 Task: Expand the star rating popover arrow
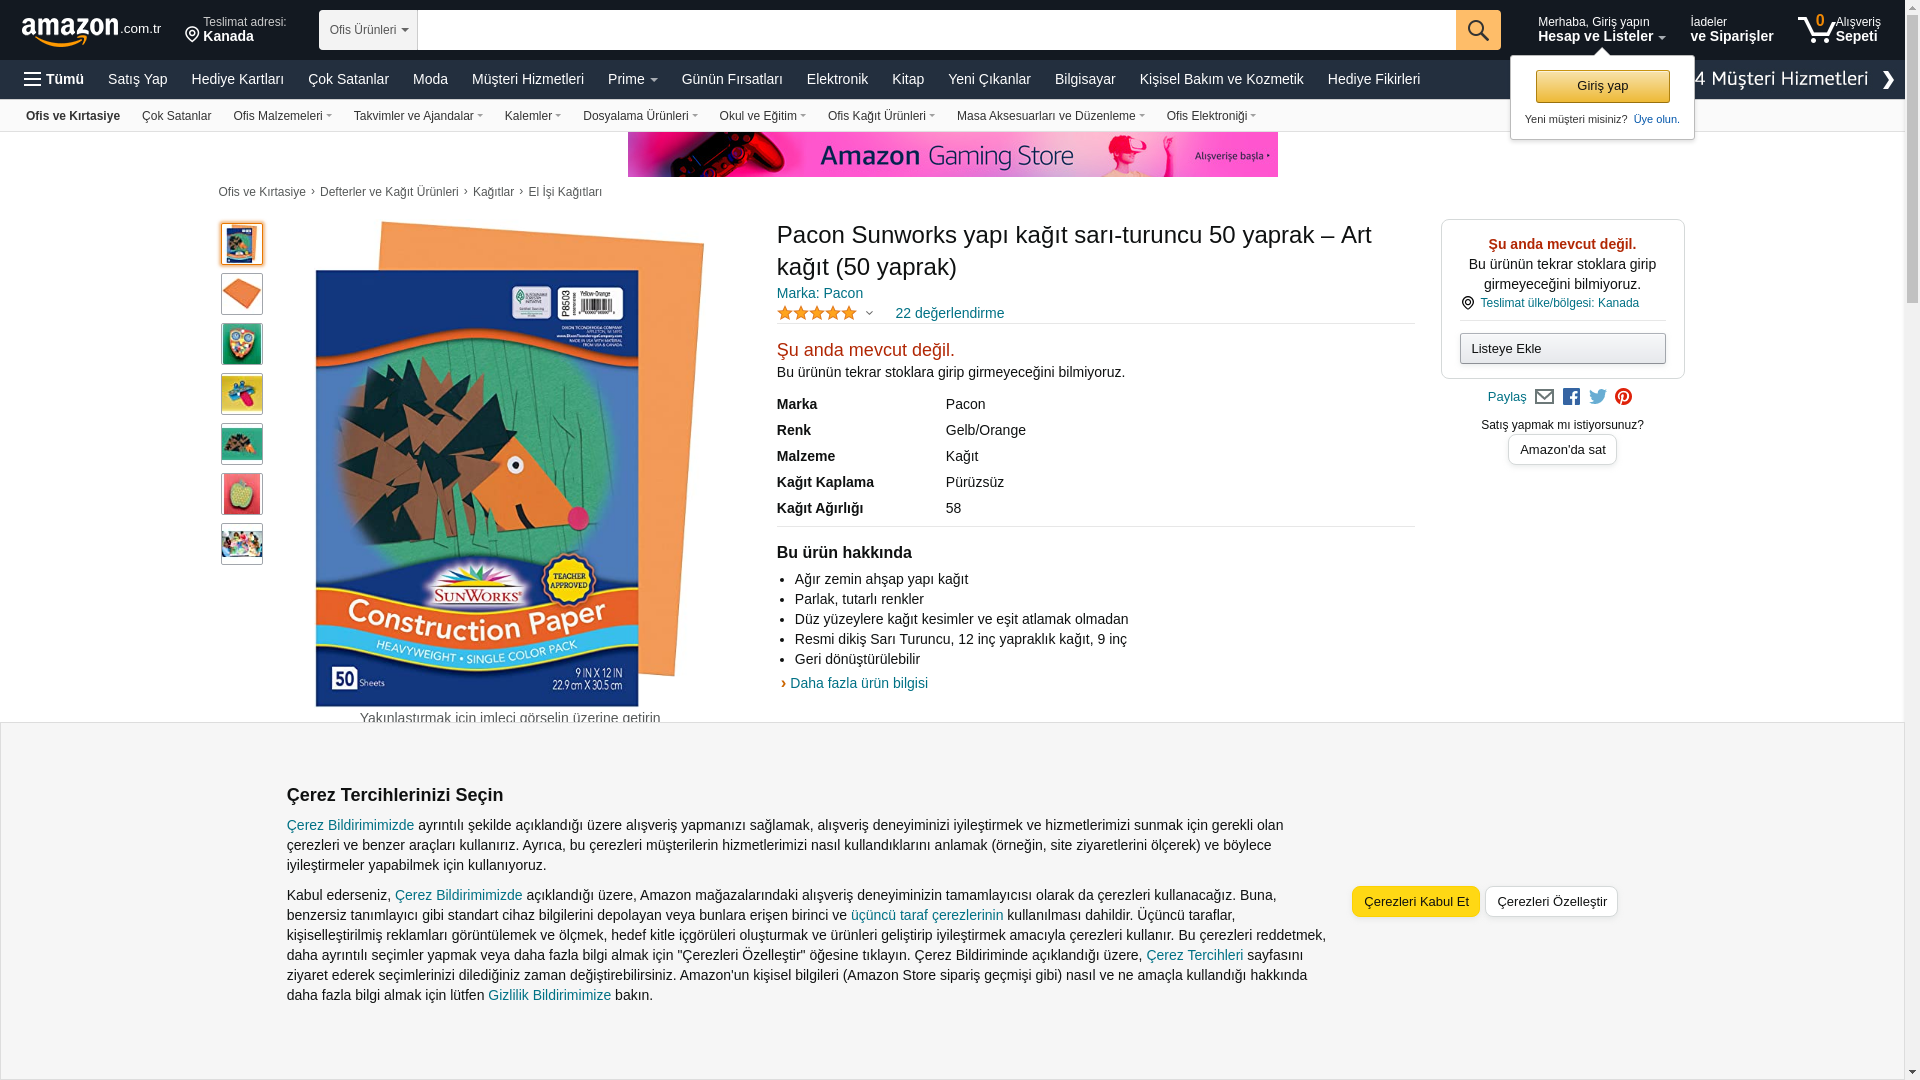(869, 314)
